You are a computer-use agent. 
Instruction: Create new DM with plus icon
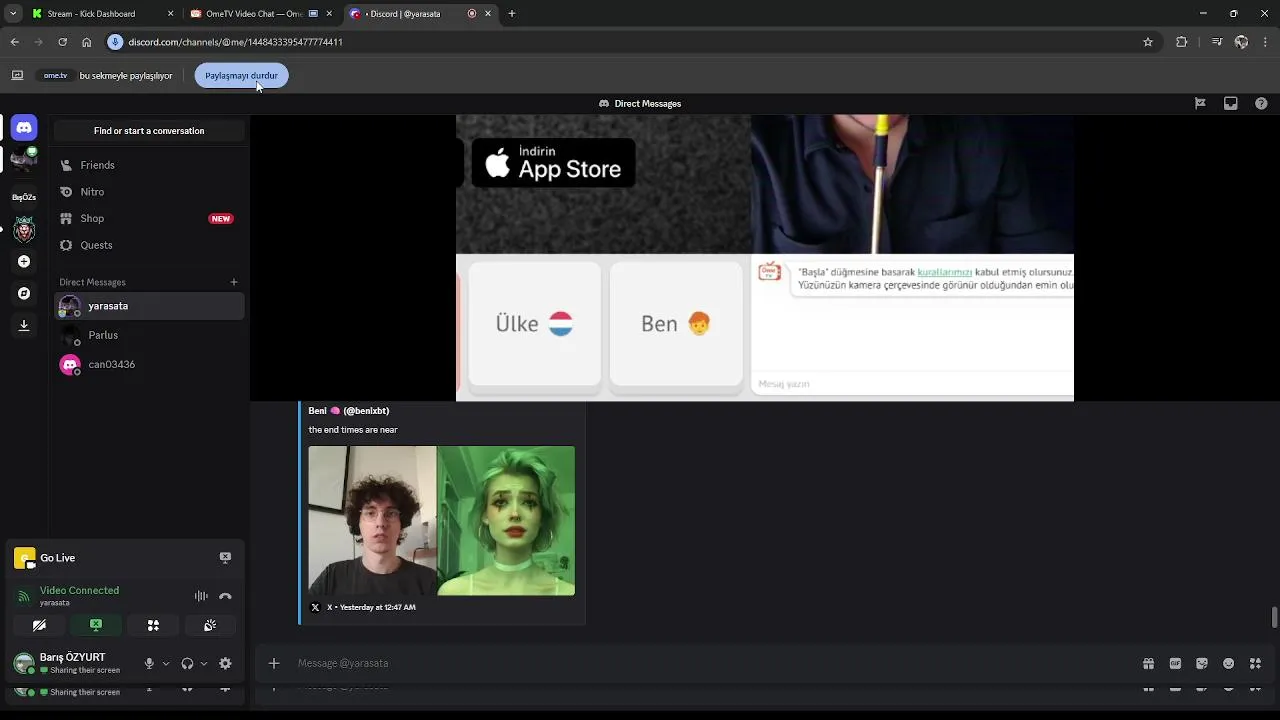coord(234,282)
